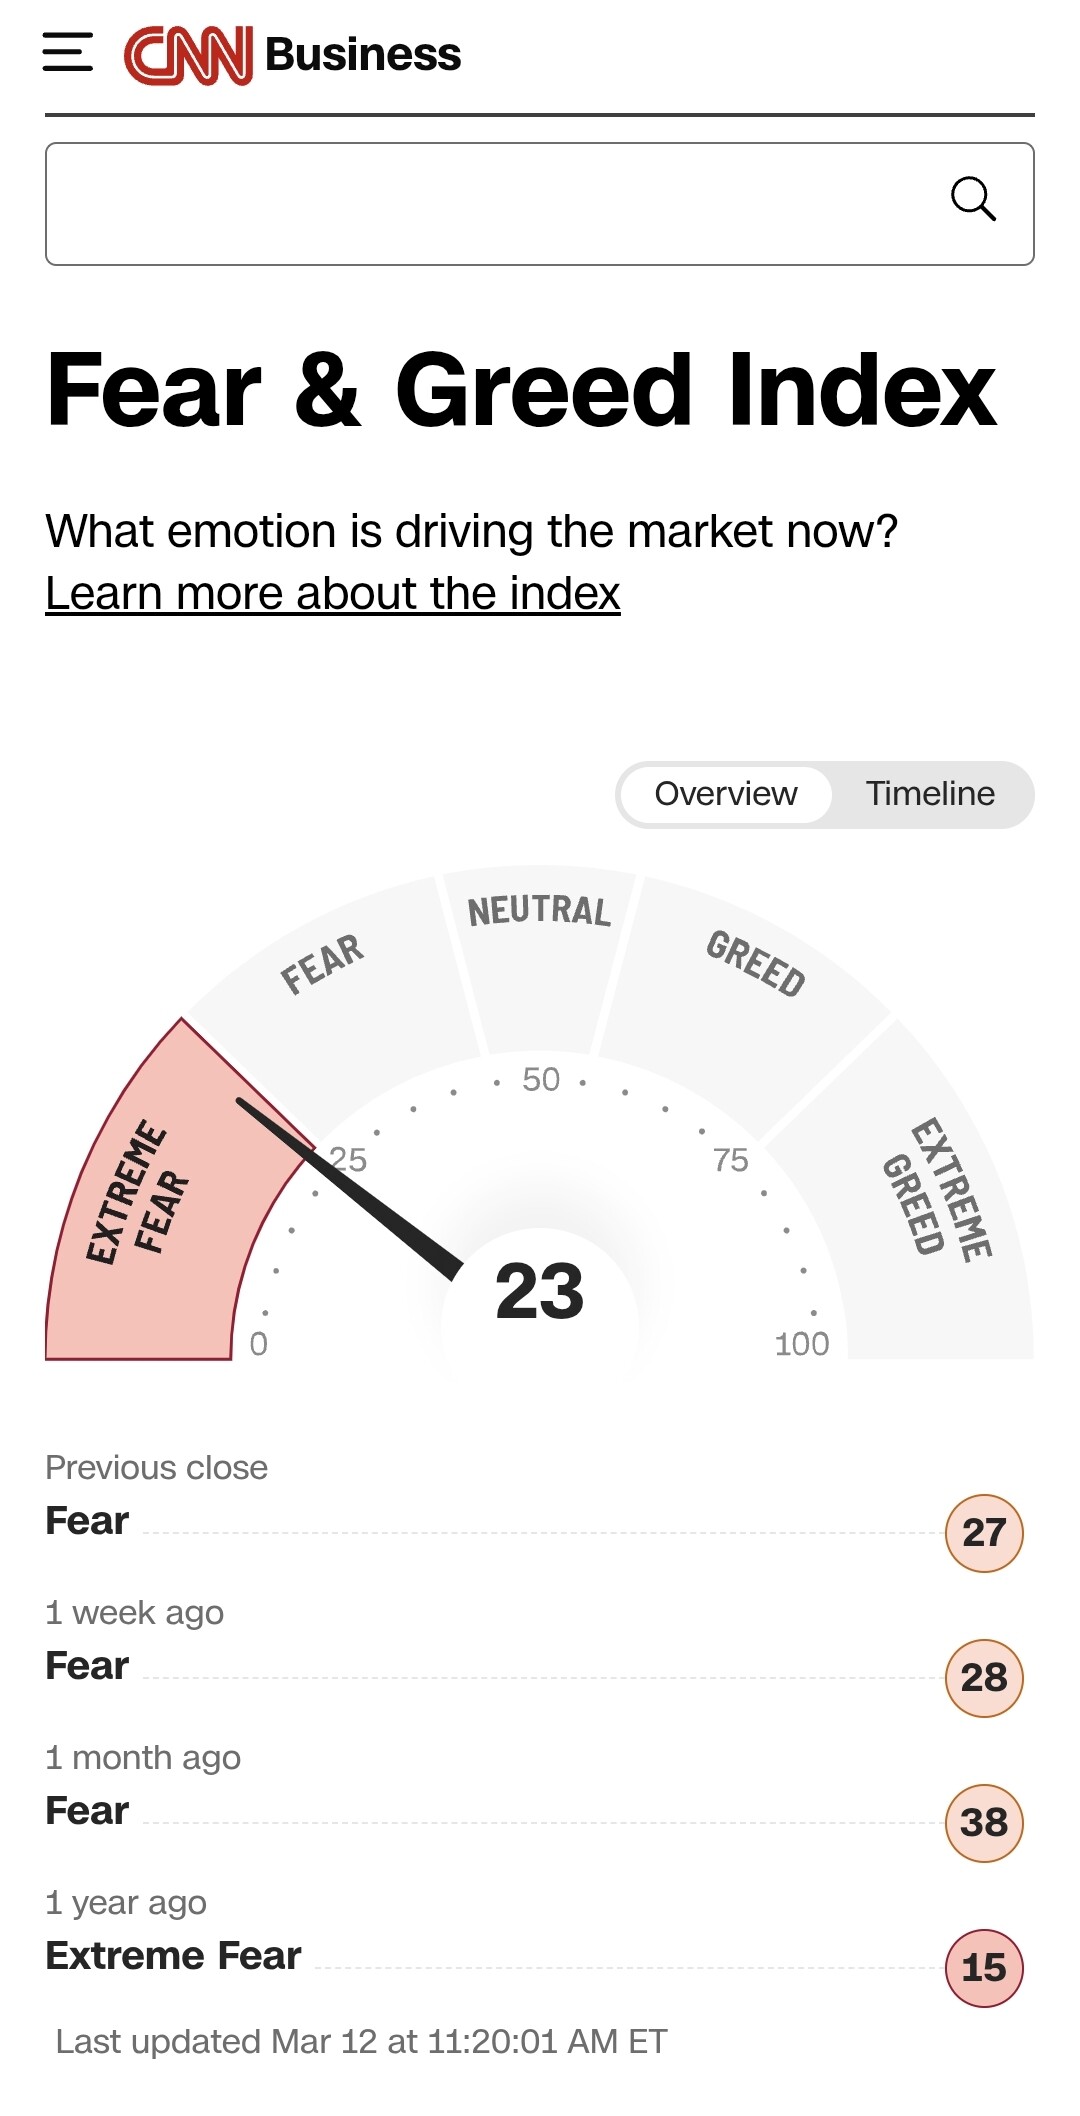
Task: Click the 1 week ago 28 badge
Action: click(983, 1677)
